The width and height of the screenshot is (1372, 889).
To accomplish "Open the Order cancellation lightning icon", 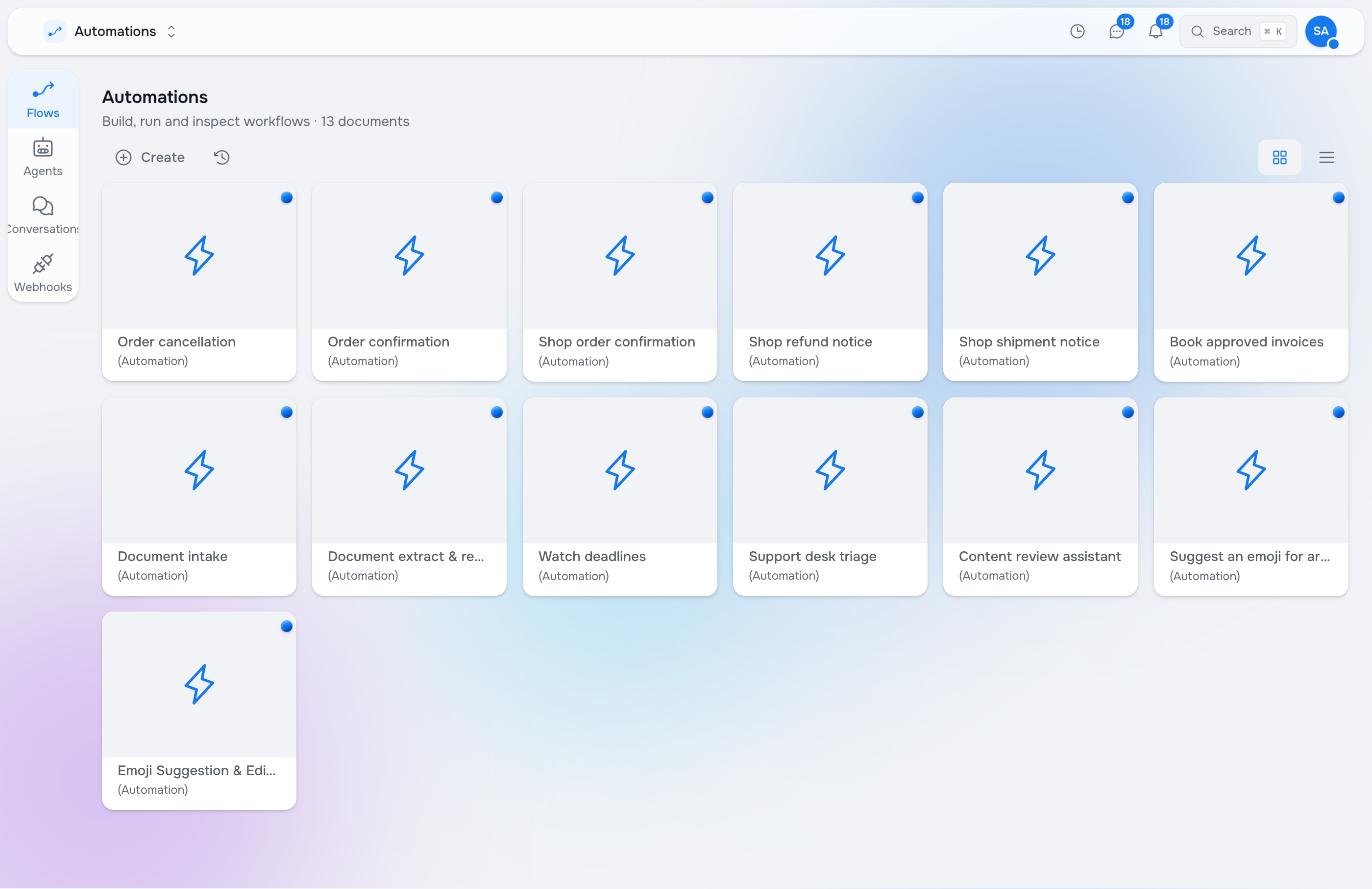I will click(x=199, y=256).
